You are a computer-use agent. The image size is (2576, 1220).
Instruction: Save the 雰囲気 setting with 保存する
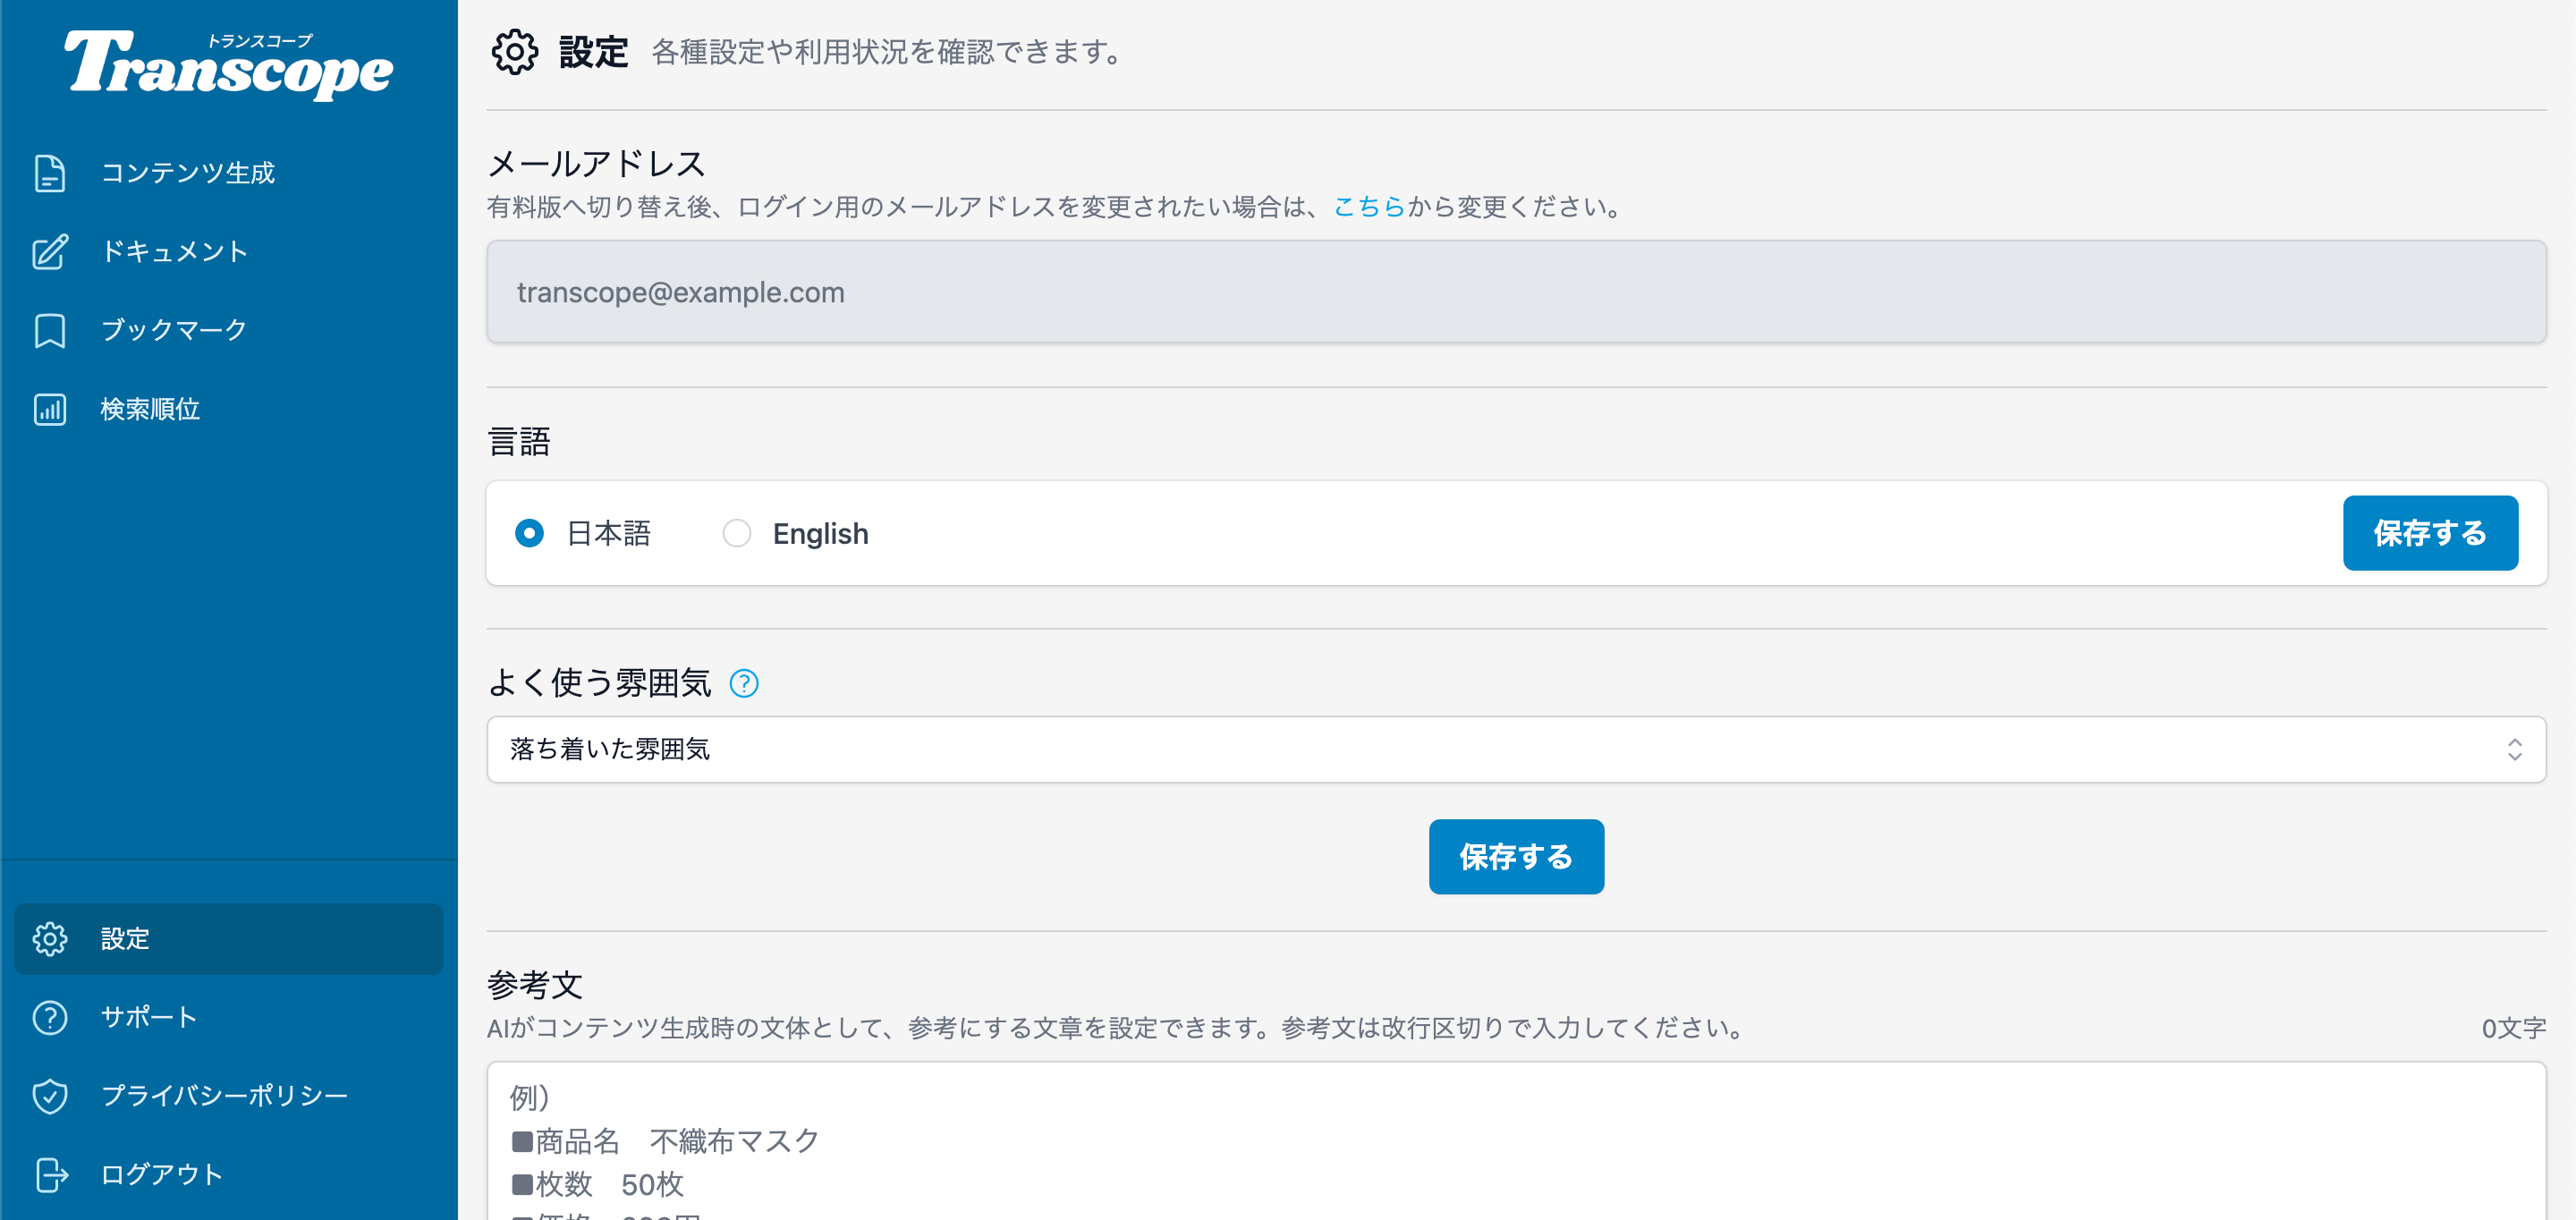(x=1515, y=856)
